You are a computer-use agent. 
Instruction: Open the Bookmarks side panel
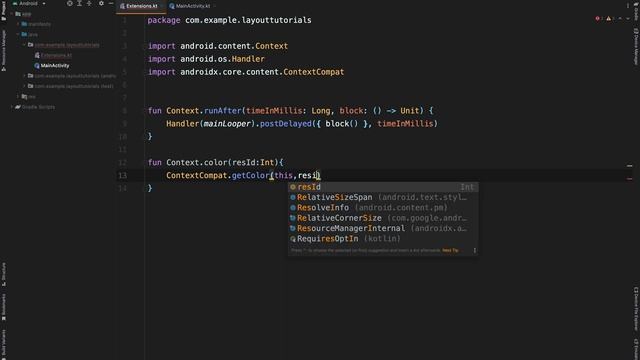point(4,308)
